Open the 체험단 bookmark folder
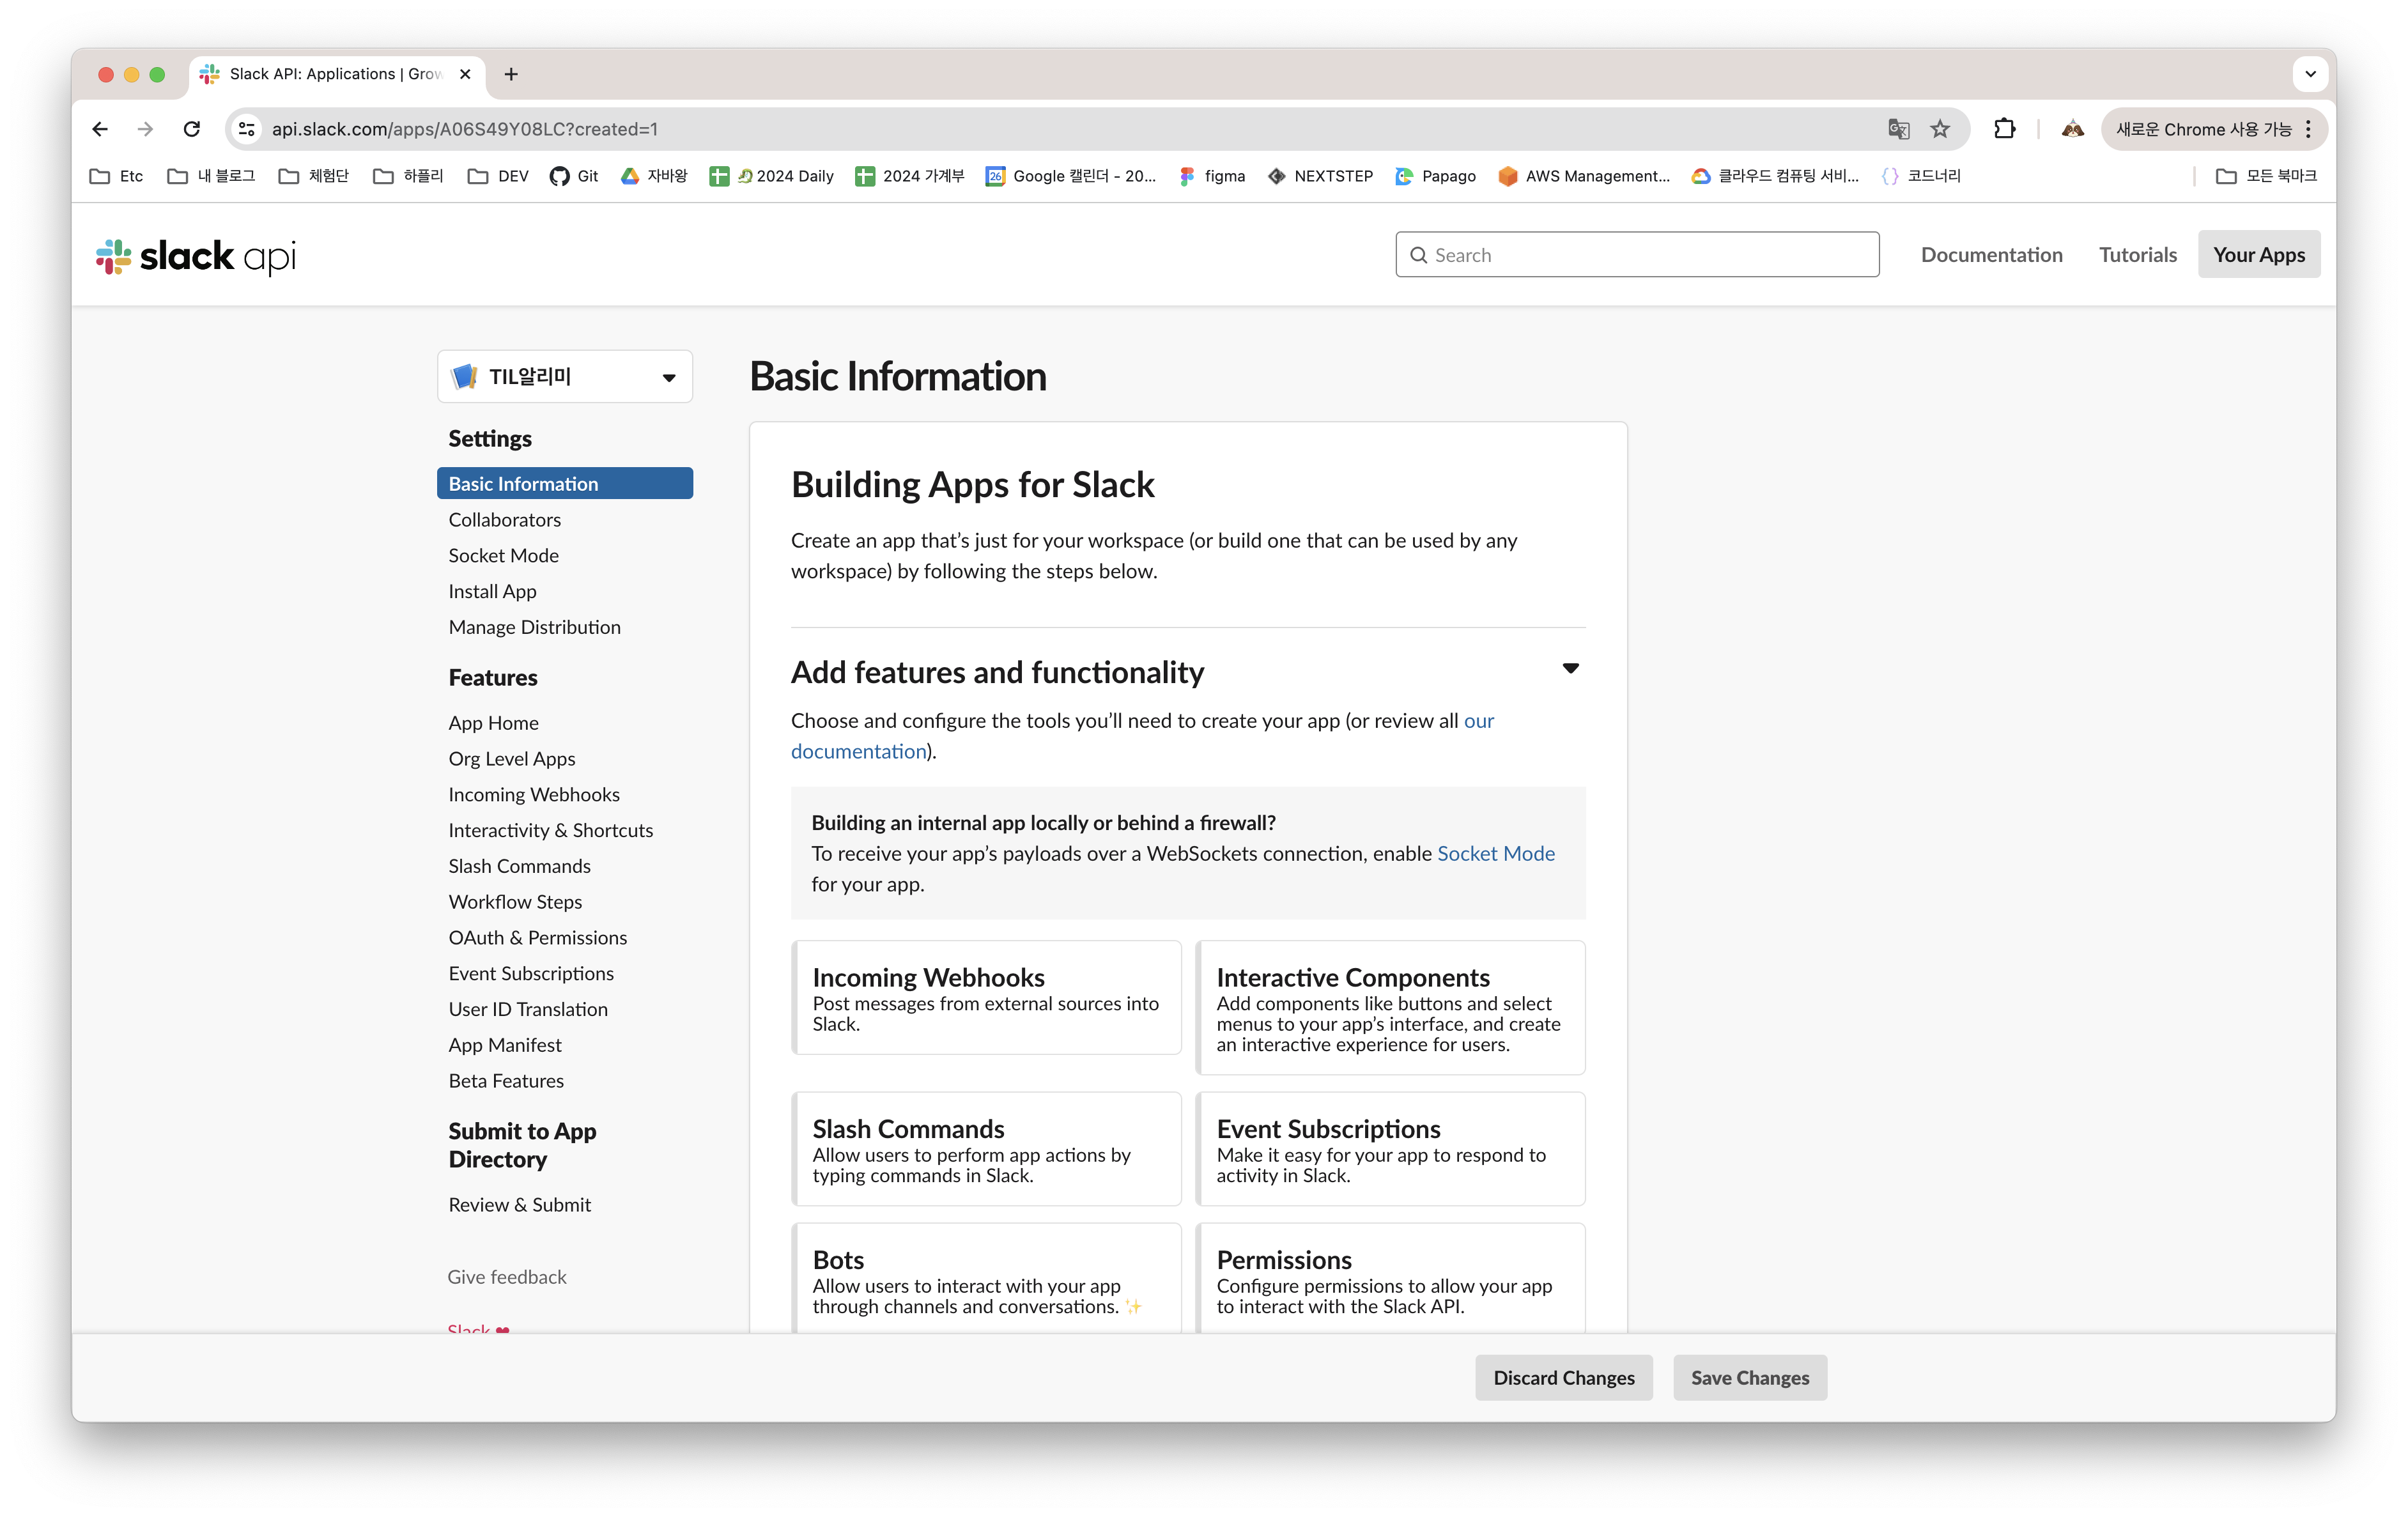This screenshot has height=1517, width=2408. click(314, 176)
